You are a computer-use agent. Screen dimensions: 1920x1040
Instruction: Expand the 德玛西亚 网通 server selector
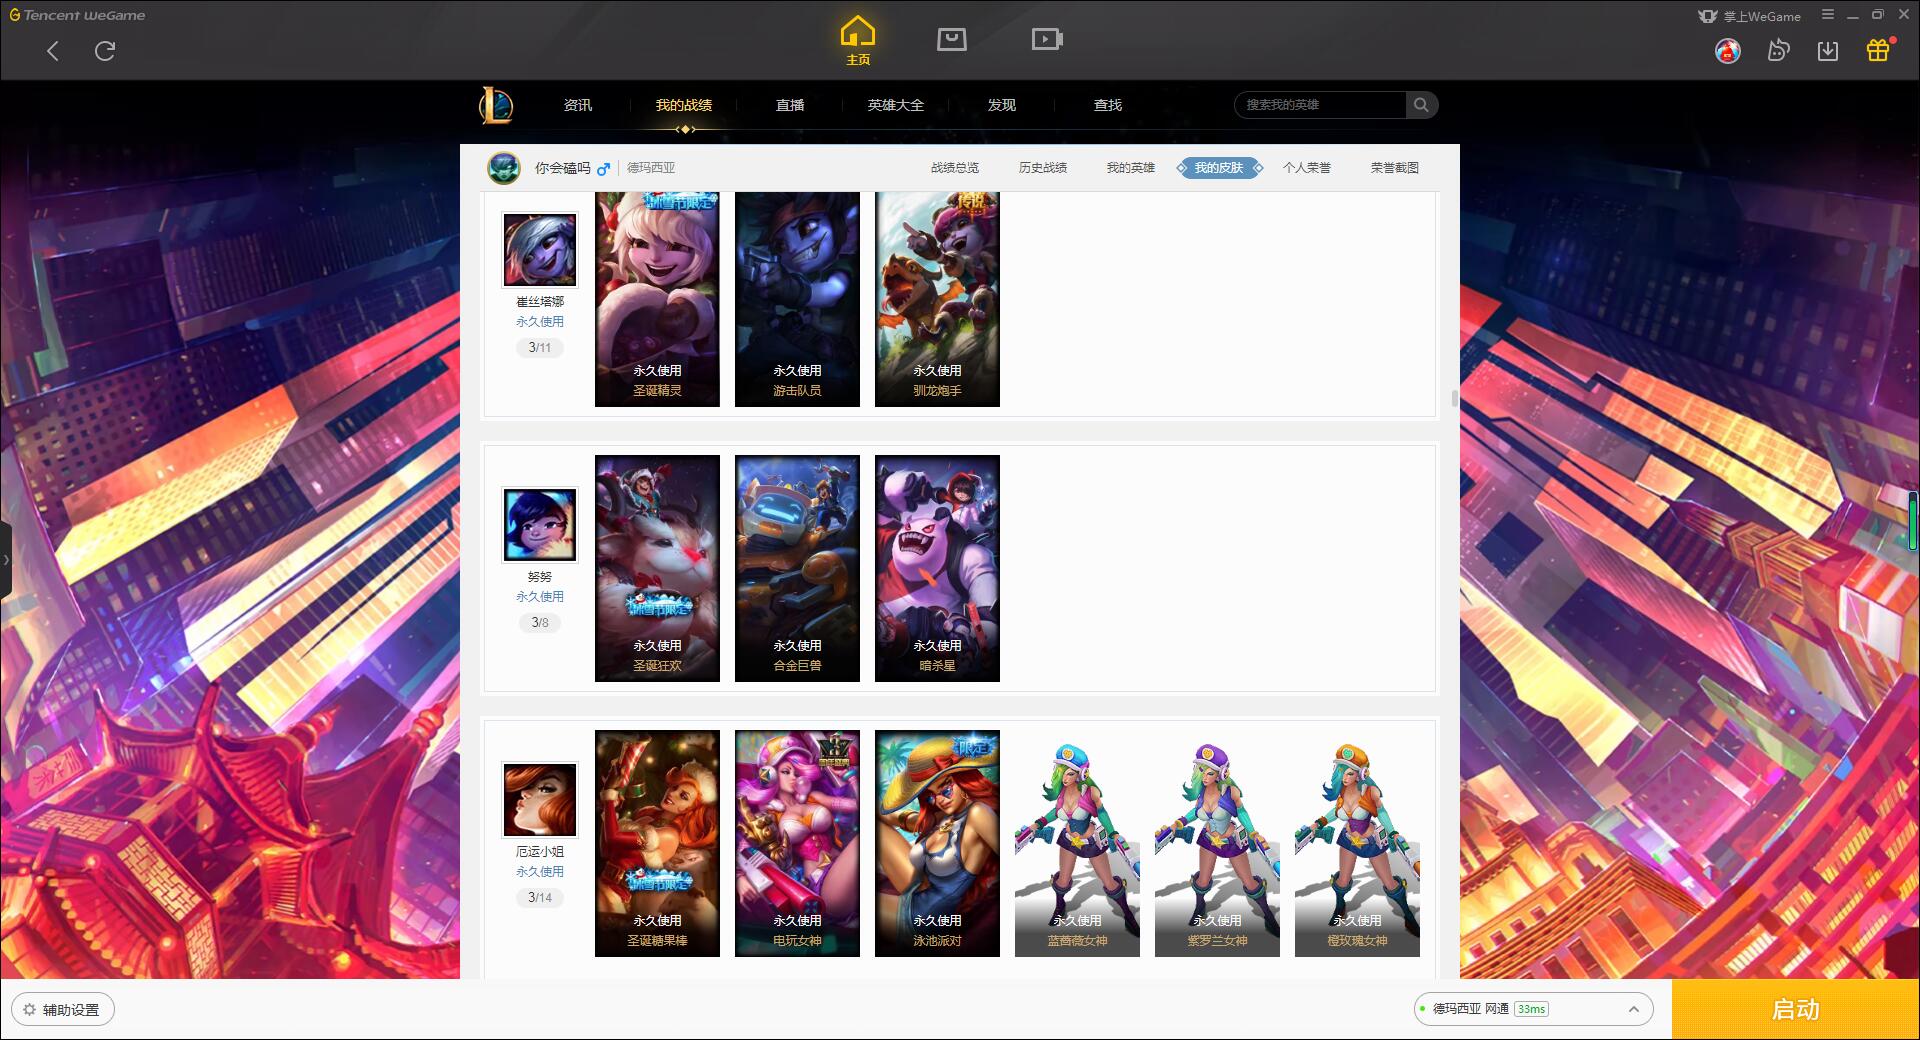[1533, 1009]
